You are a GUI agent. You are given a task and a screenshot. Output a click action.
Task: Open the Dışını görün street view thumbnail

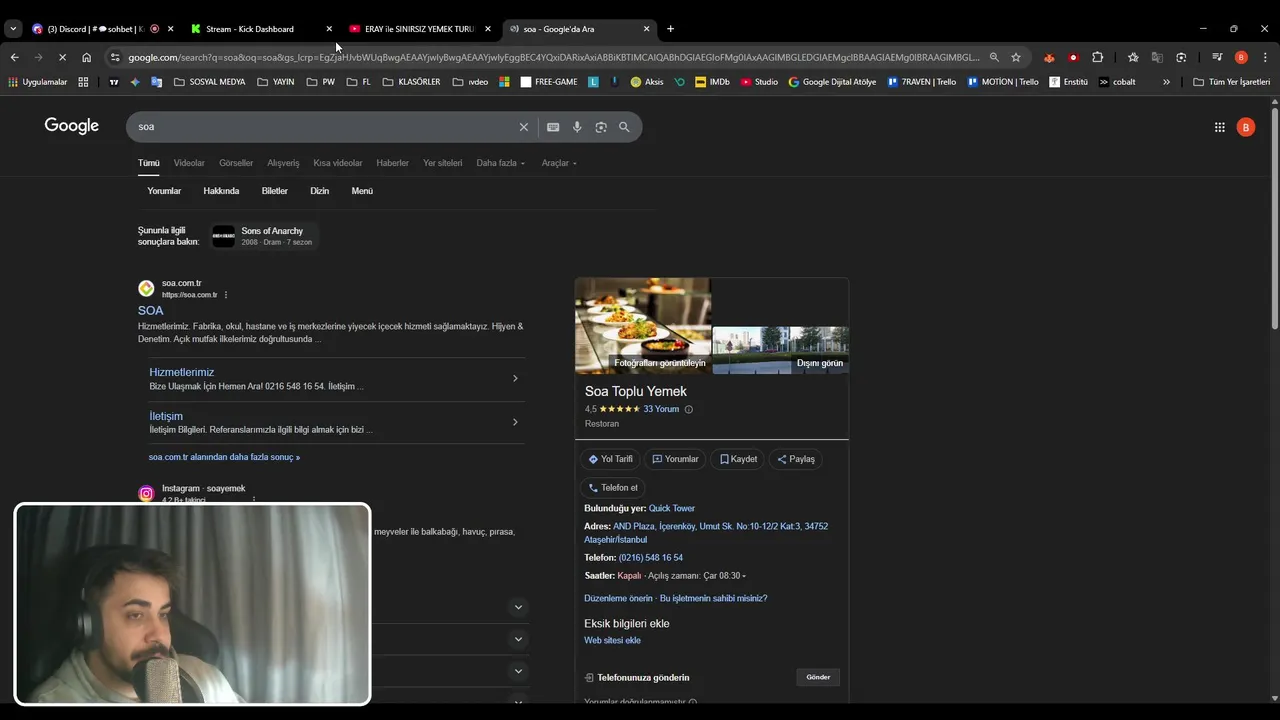point(780,350)
